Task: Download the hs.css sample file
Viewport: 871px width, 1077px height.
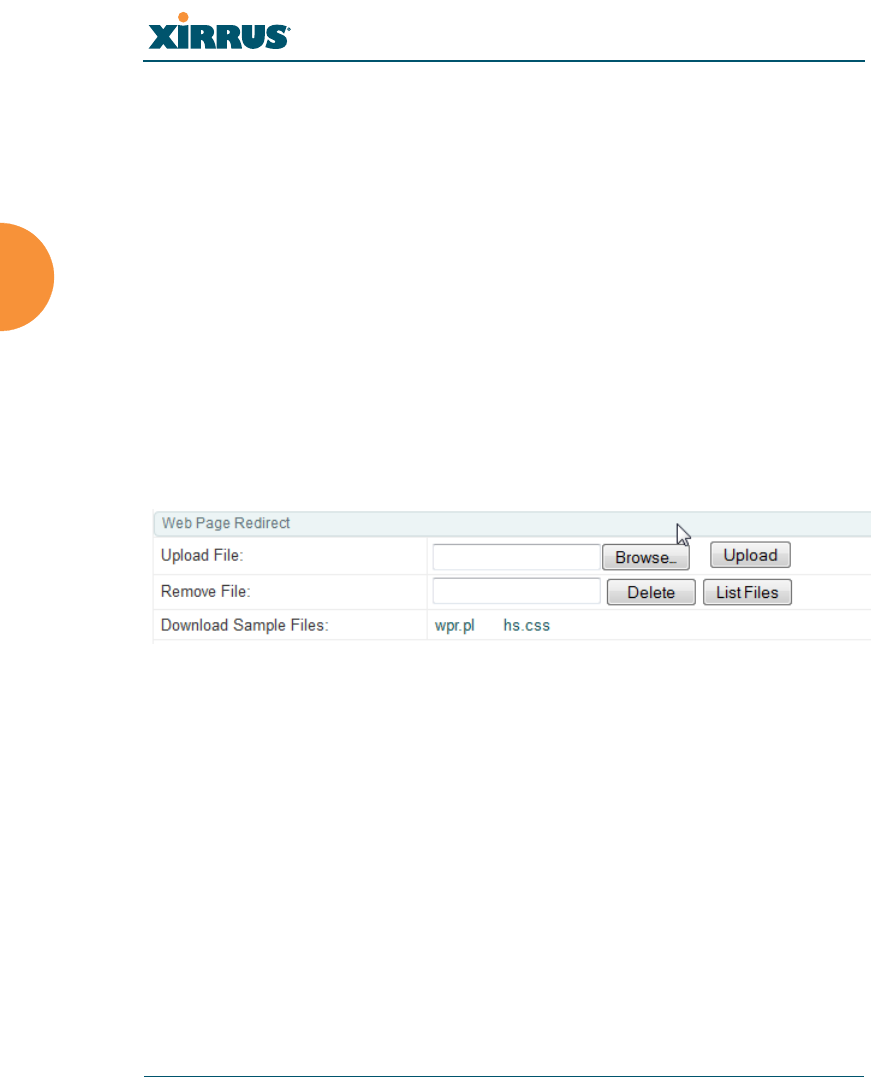Action: 527,626
